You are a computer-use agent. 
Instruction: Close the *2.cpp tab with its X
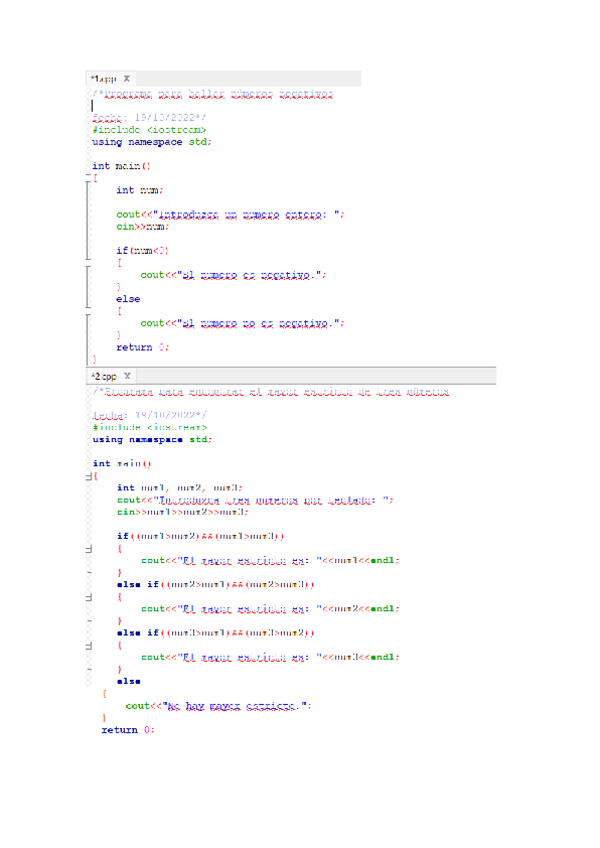pos(127,376)
